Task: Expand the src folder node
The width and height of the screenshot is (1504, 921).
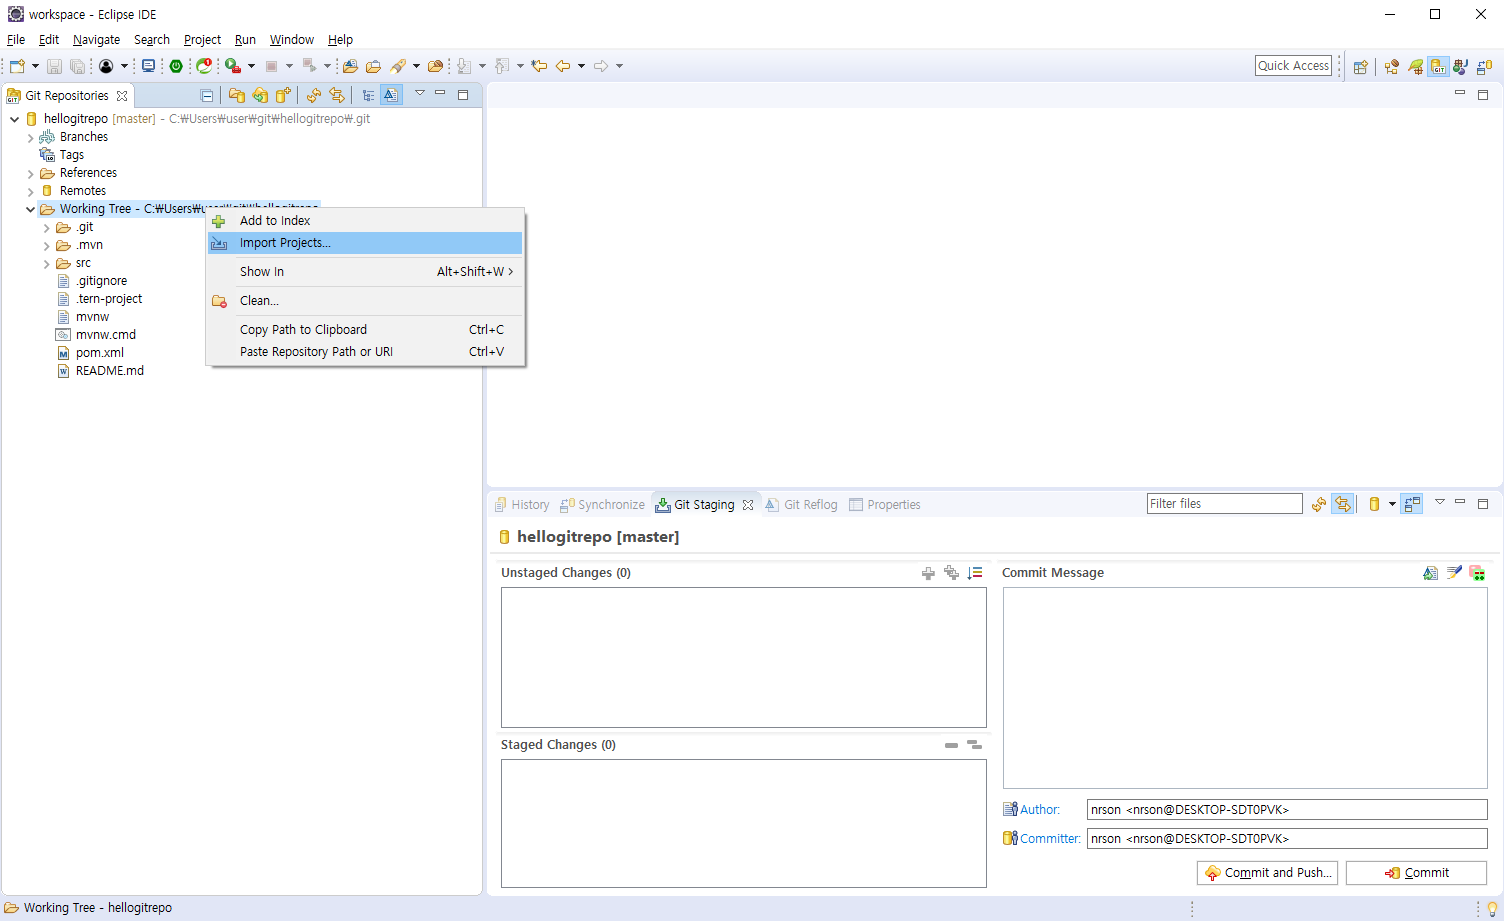Action: click(46, 264)
